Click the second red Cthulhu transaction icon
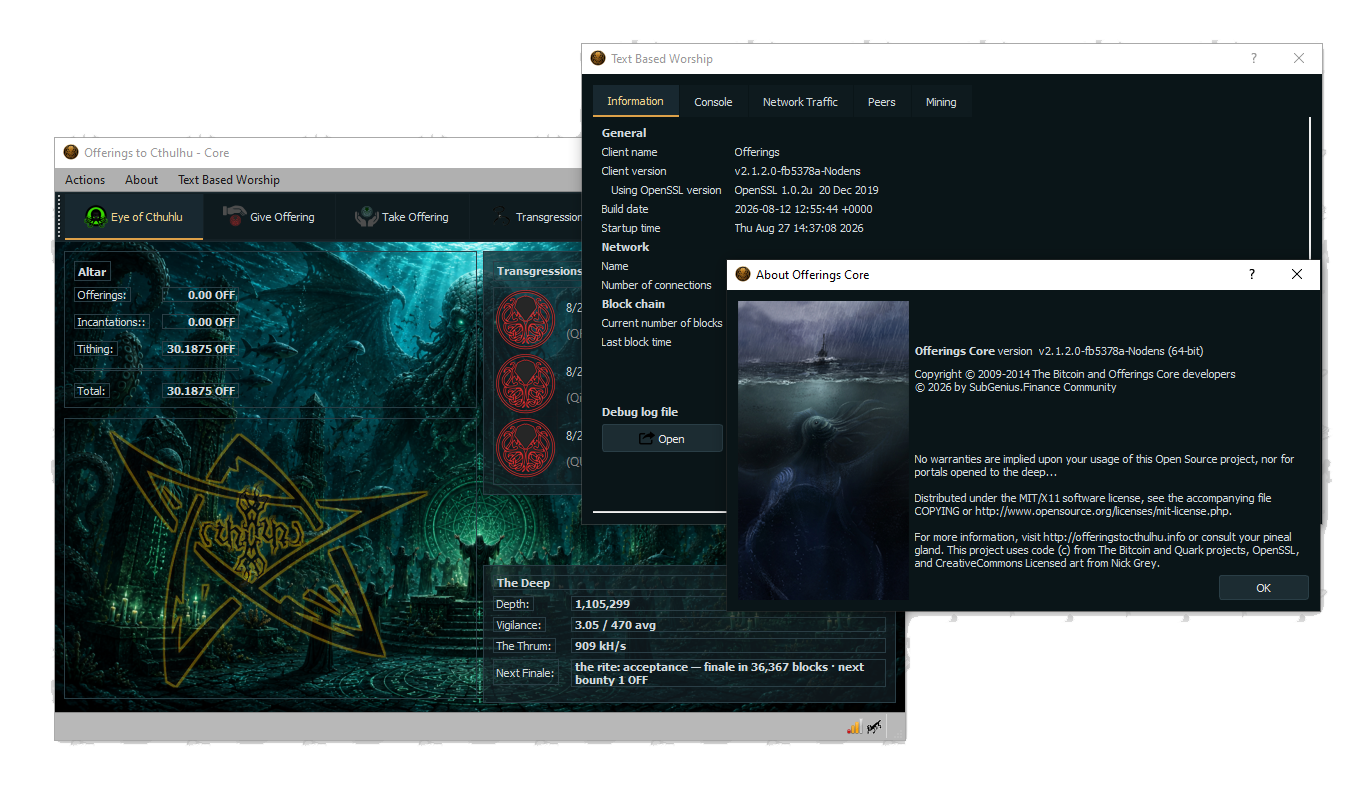Screen dimensions: 1355x788 click(x=525, y=385)
